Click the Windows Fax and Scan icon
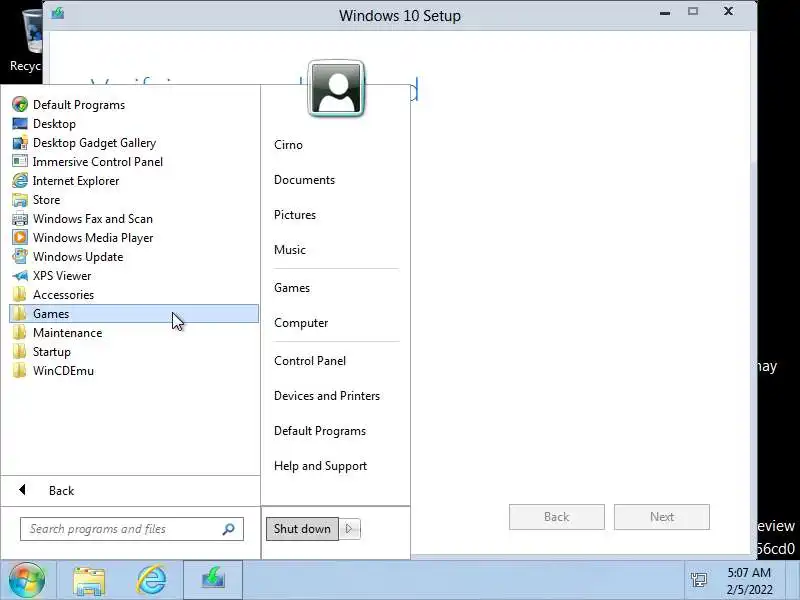Image resolution: width=800 pixels, height=600 pixels. 20,219
